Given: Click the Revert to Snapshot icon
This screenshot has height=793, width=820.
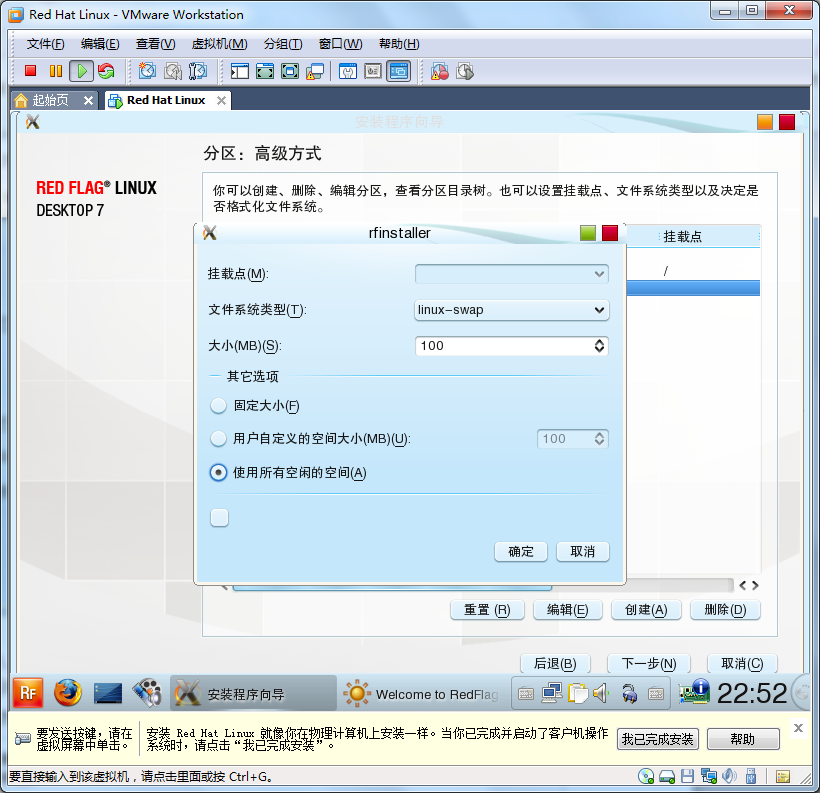Looking at the screenshot, I should coord(173,71).
